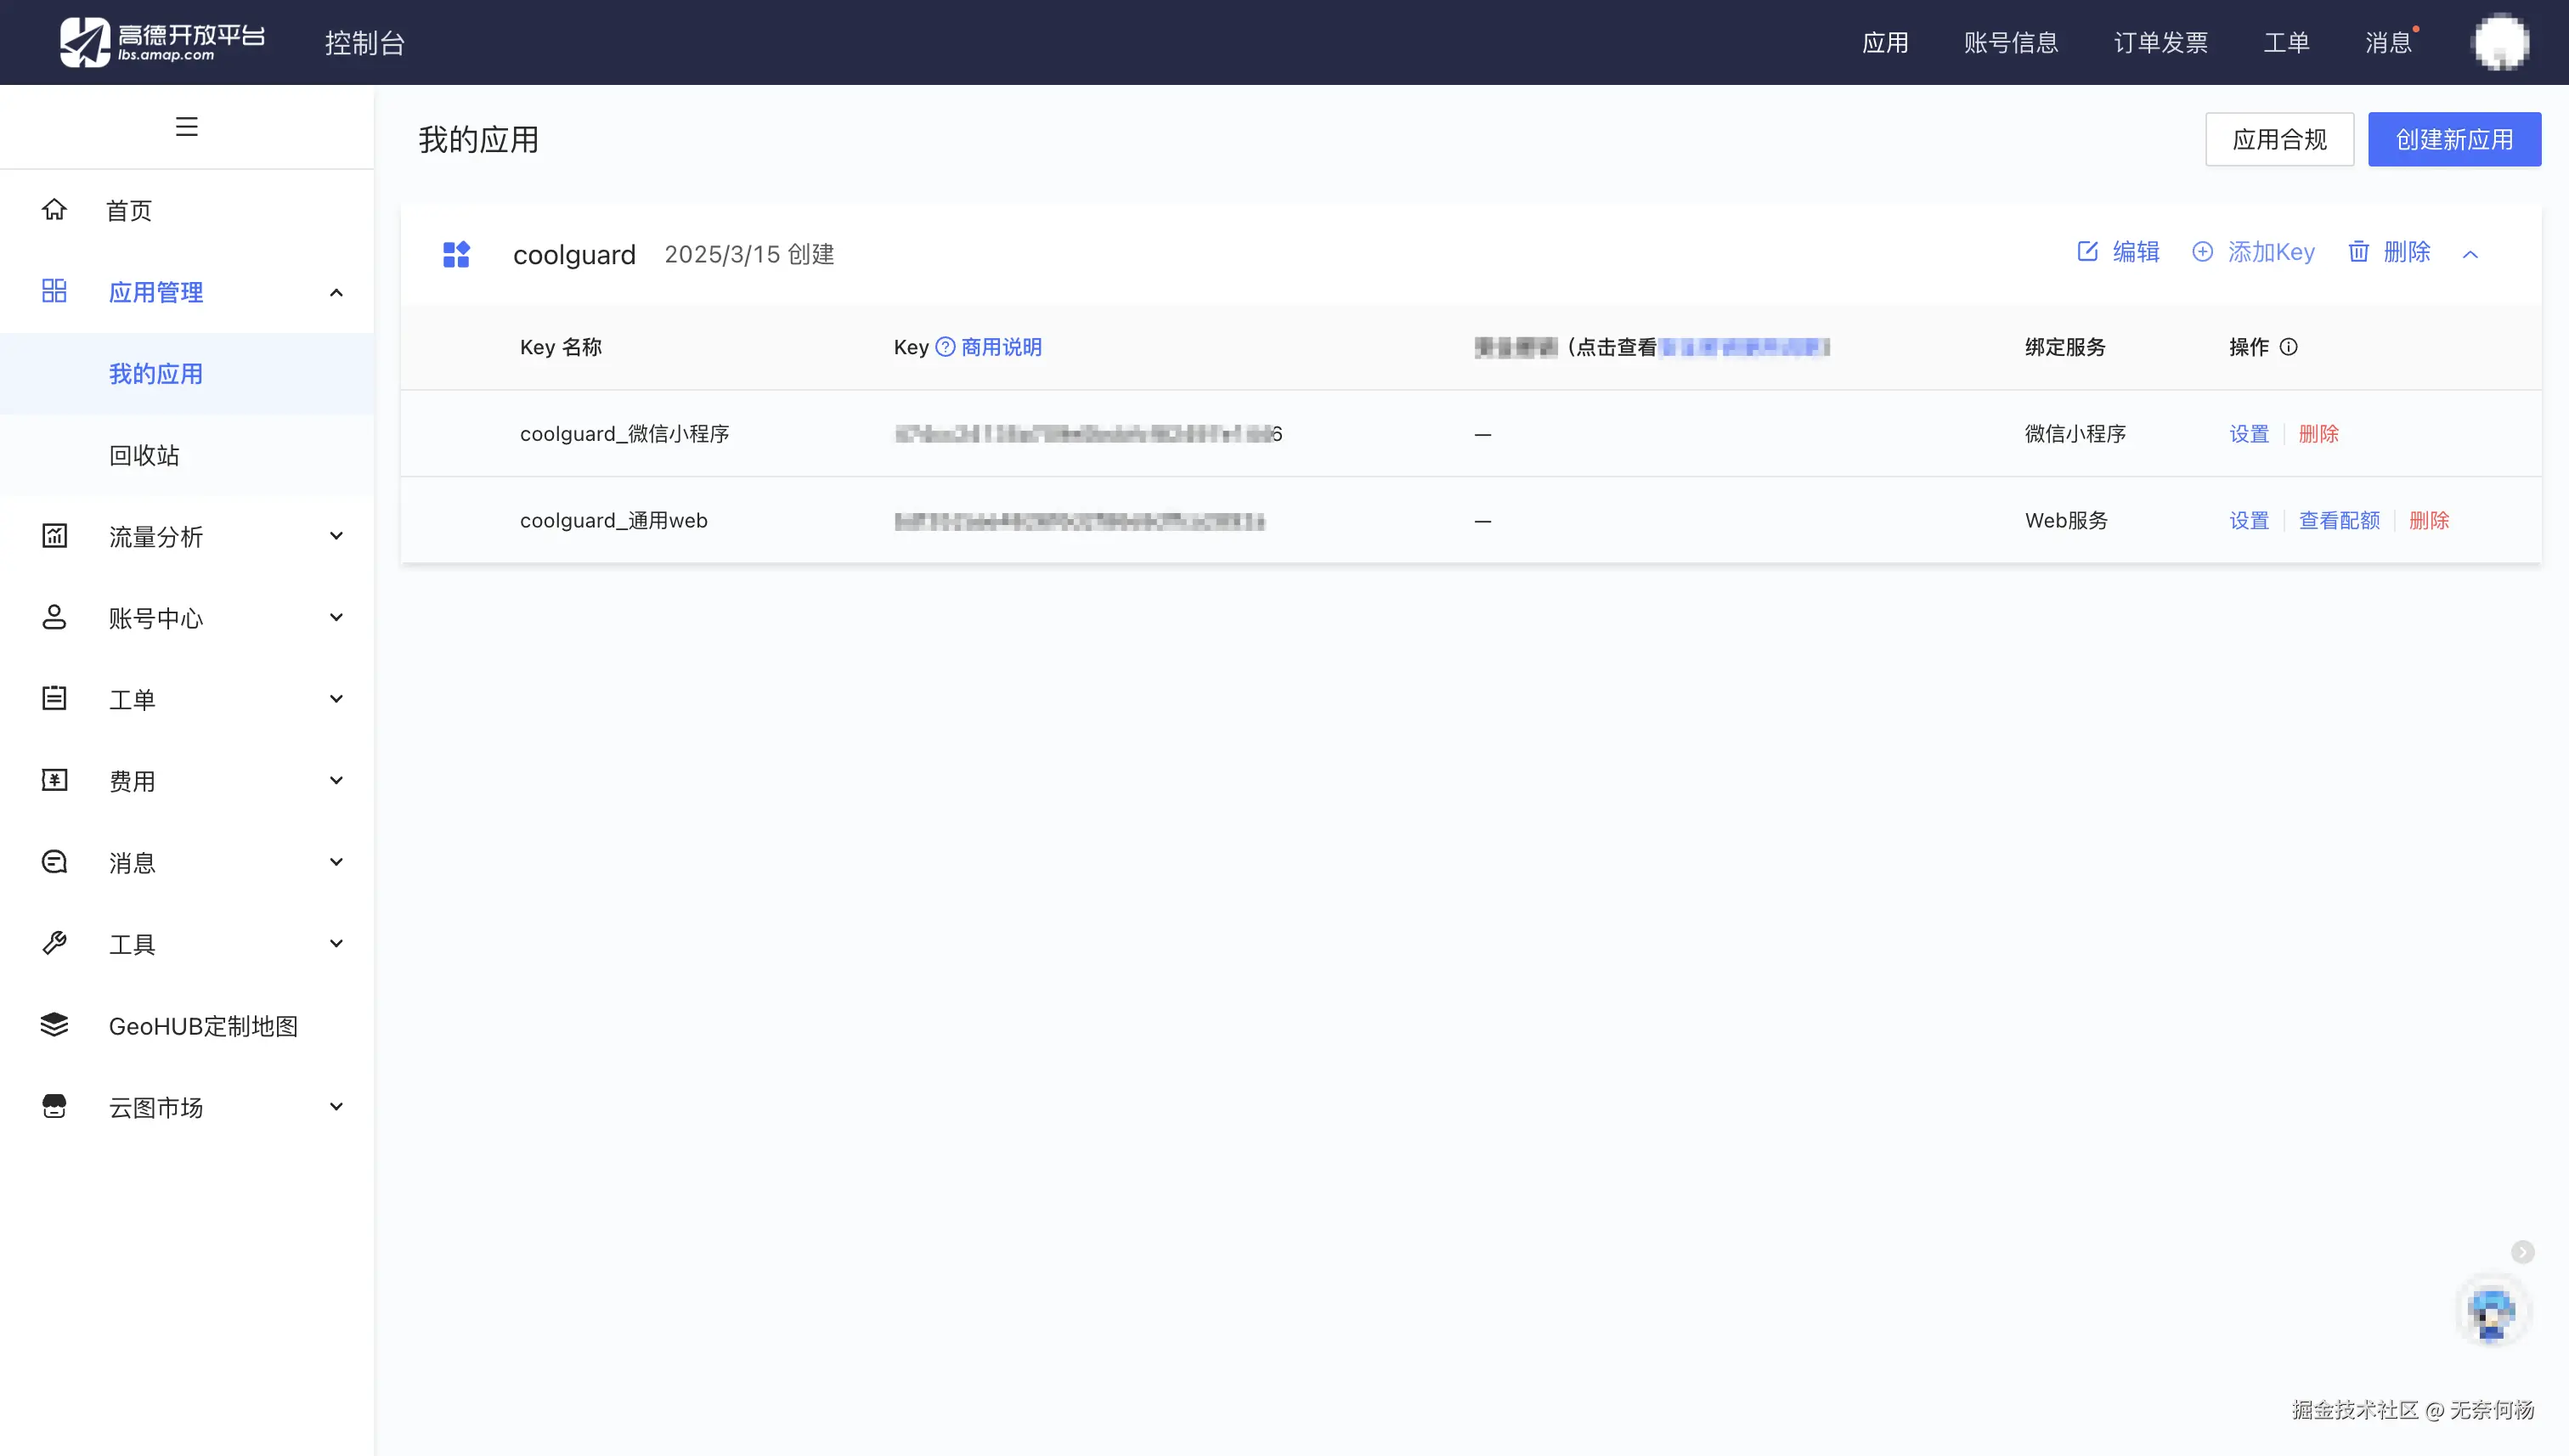Screen dimensions: 2569x1456
Task: Click the GeoHUB定制地图 layers icon
Action: (x=54, y=1025)
